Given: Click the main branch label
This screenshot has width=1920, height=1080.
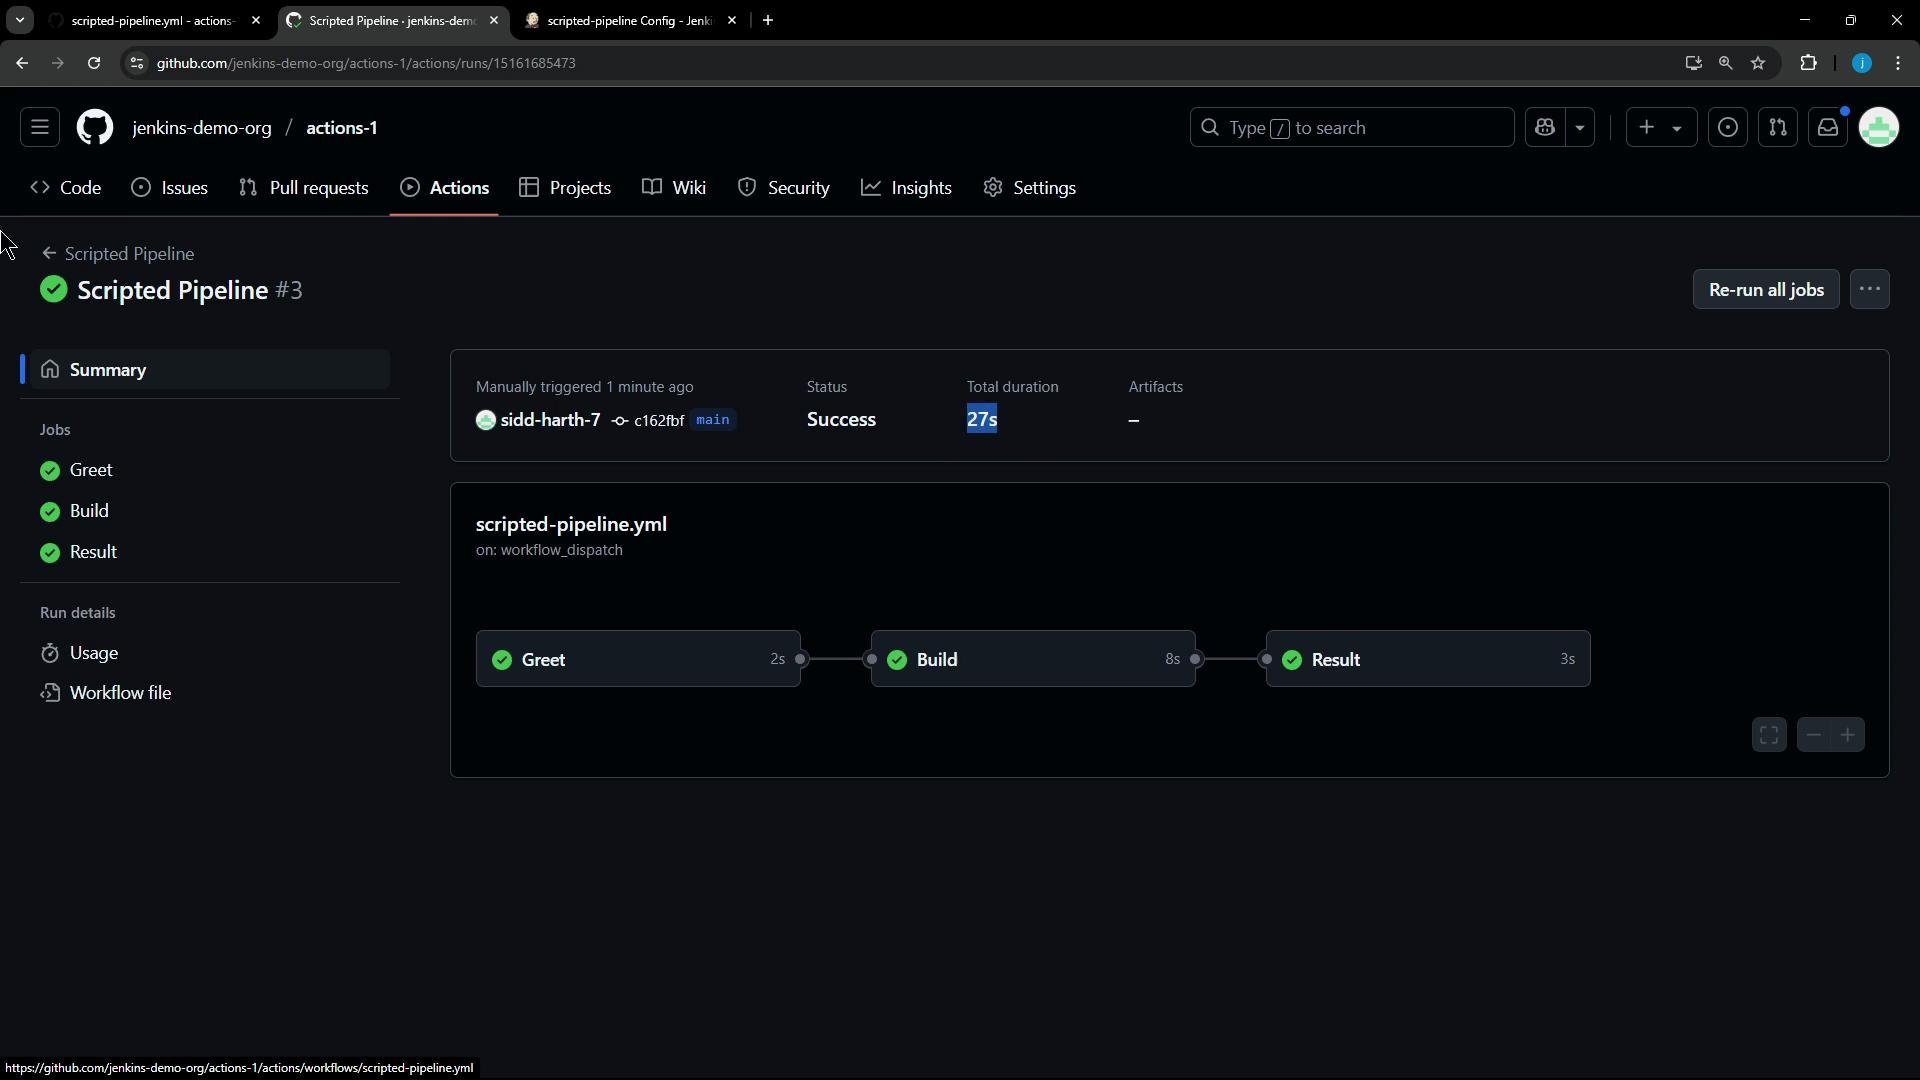Looking at the screenshot, I should (x=713, y=420).
